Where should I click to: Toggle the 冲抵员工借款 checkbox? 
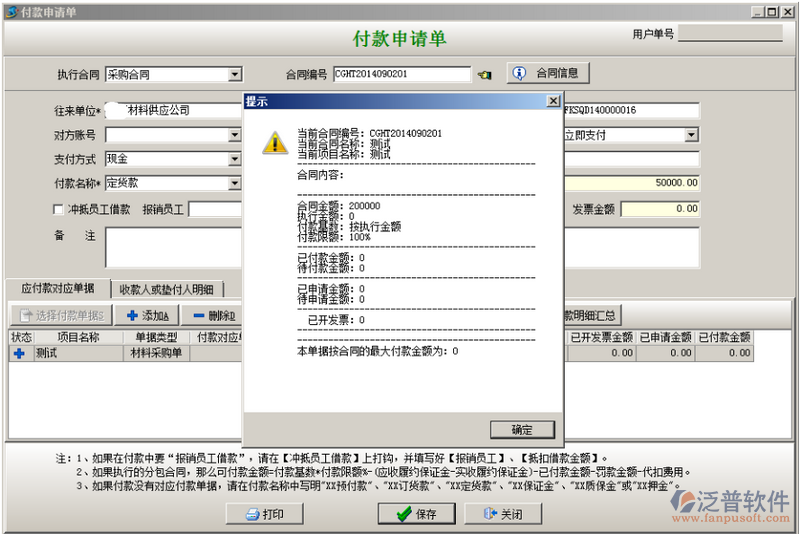tap(58, 209)
